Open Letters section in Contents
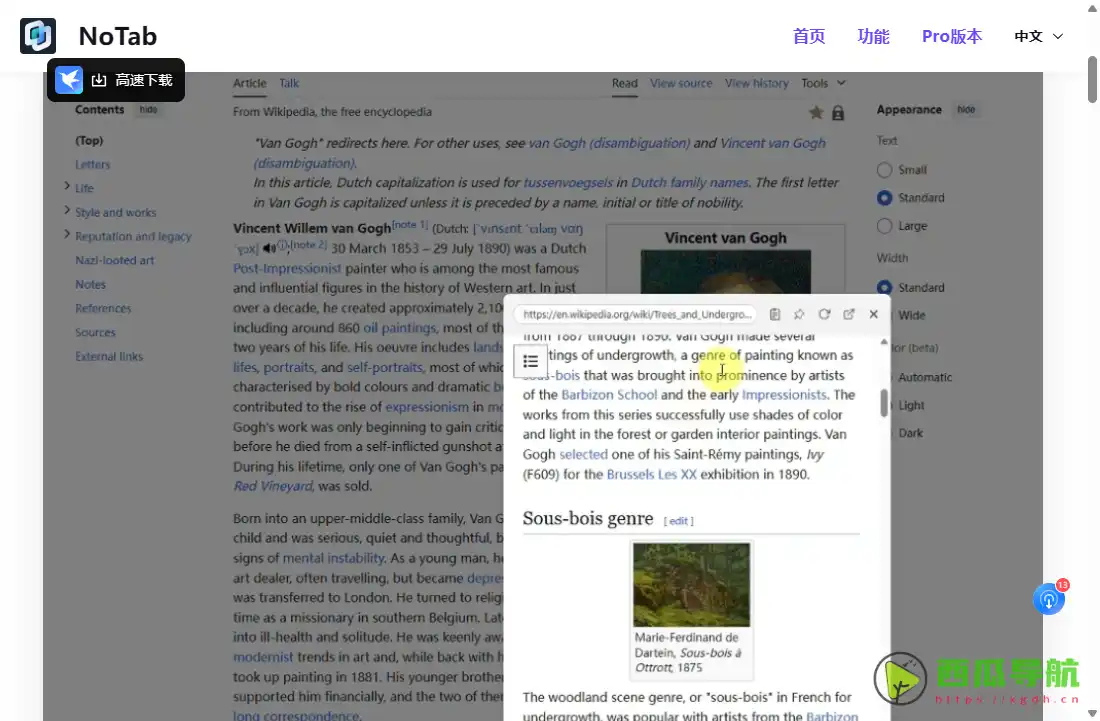The image size is (1100, 721). [93, 164]
